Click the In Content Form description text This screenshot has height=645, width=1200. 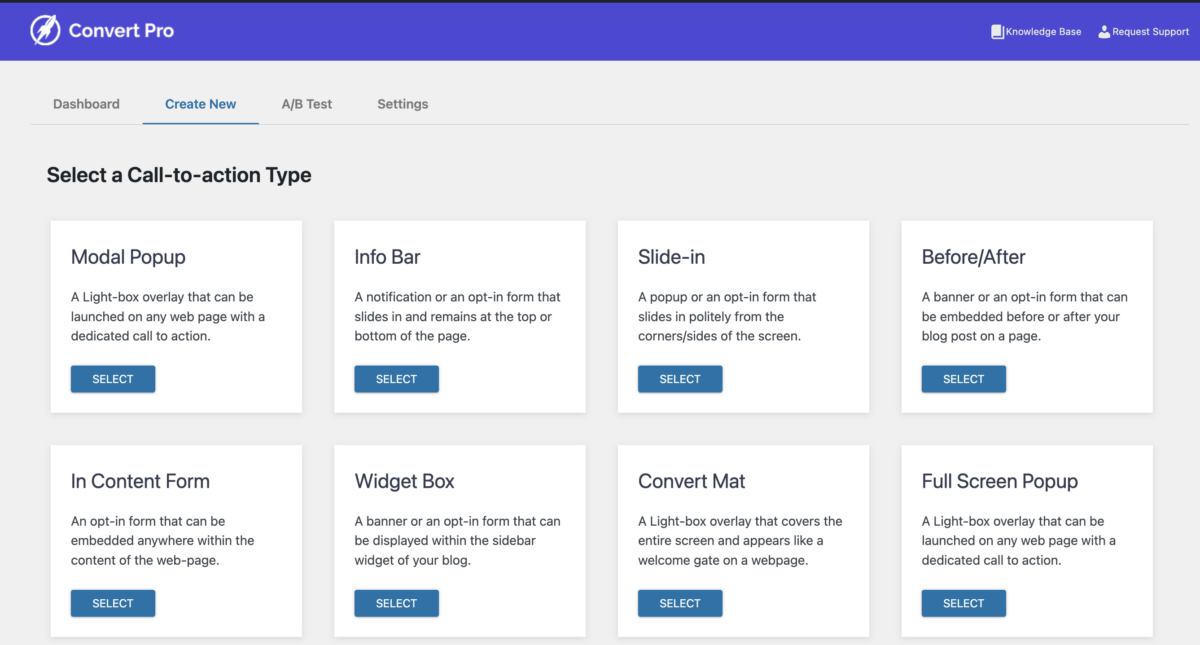[x=163, y=540]
